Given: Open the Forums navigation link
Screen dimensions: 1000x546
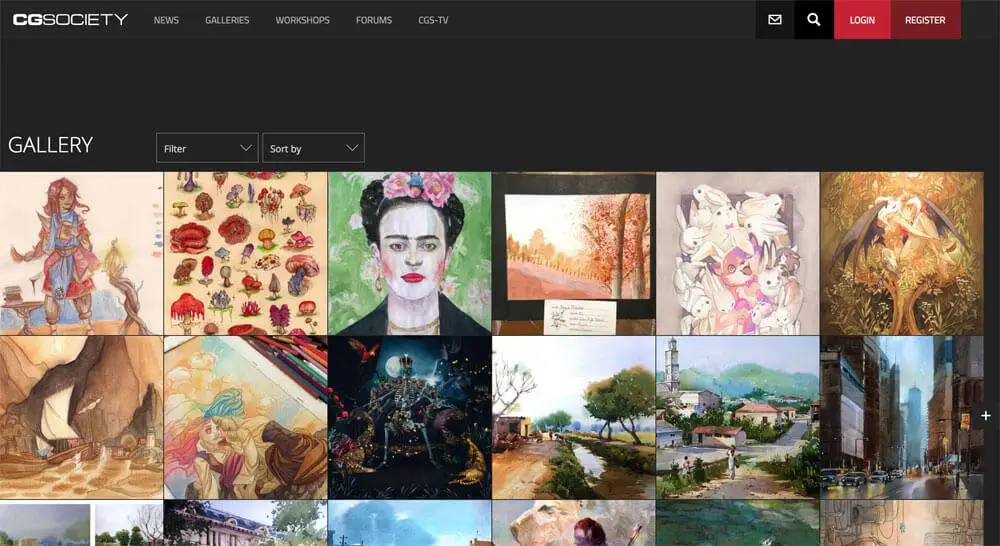Looking at the screenshot, I should [374, 20].
